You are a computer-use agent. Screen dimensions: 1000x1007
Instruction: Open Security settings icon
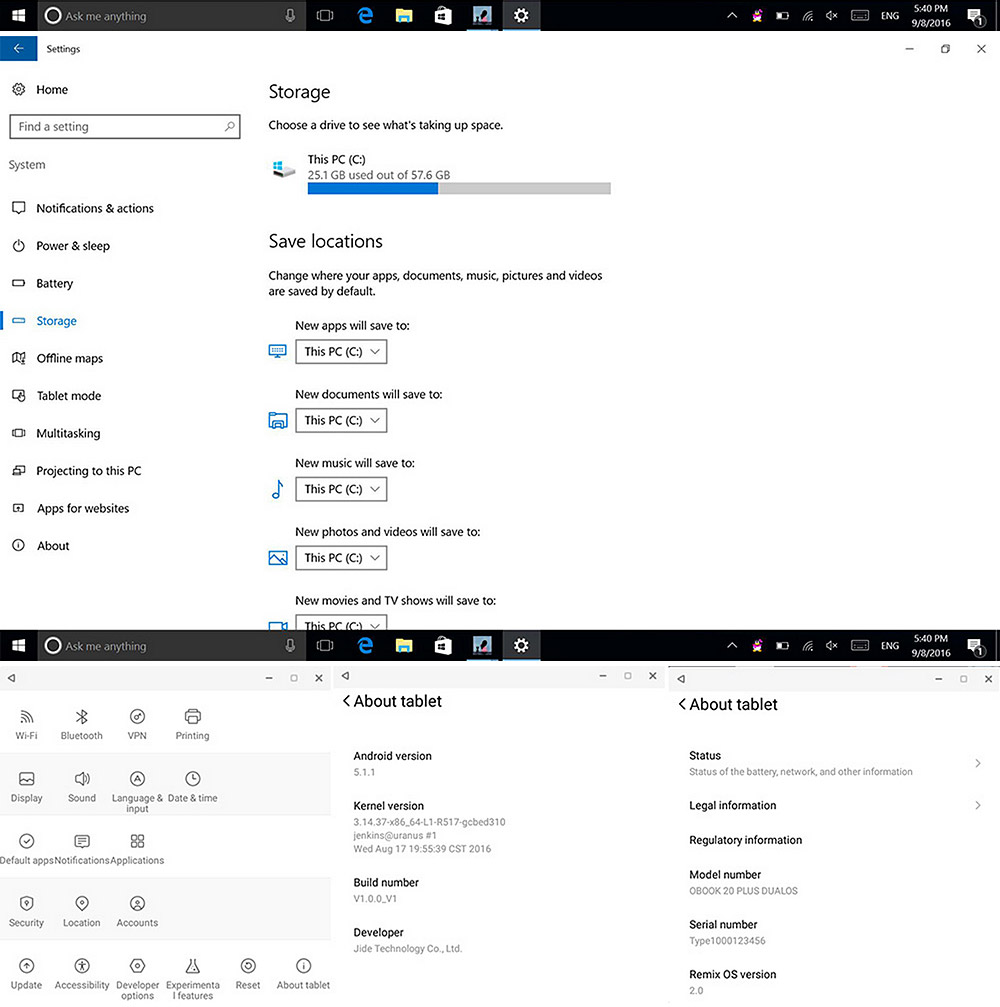click(x=26, y=912)
